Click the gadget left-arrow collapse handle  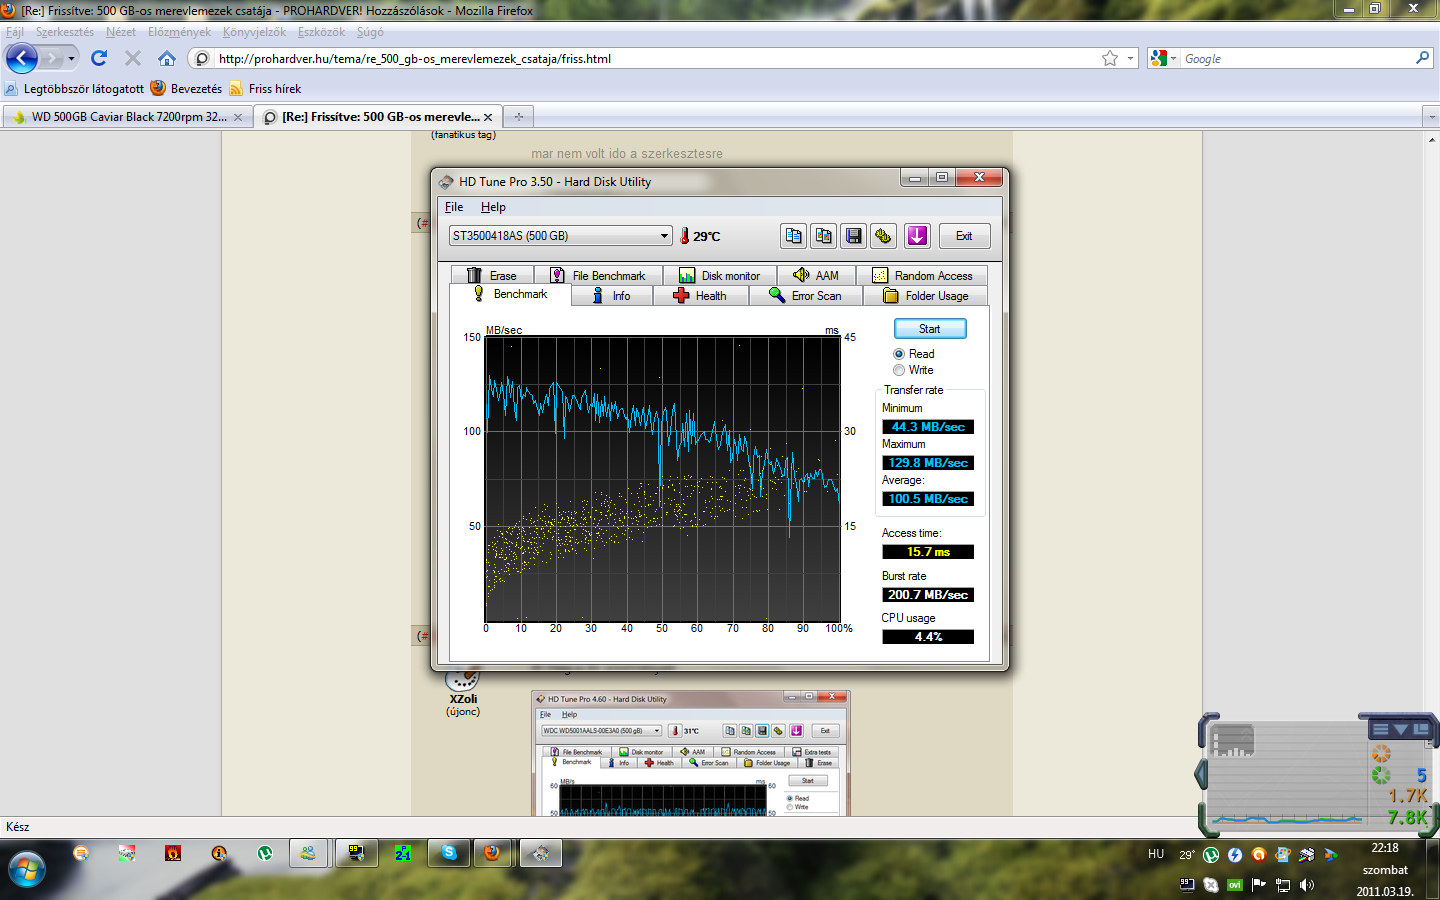[x=1201, y=773]
